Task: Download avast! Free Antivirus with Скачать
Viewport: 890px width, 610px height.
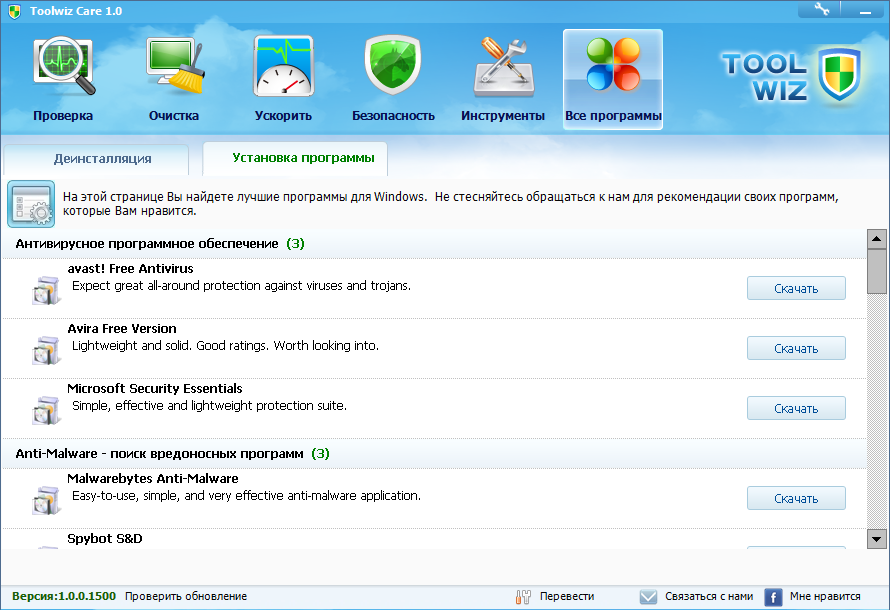Action: pyautogui.click(x=796, y=289)
